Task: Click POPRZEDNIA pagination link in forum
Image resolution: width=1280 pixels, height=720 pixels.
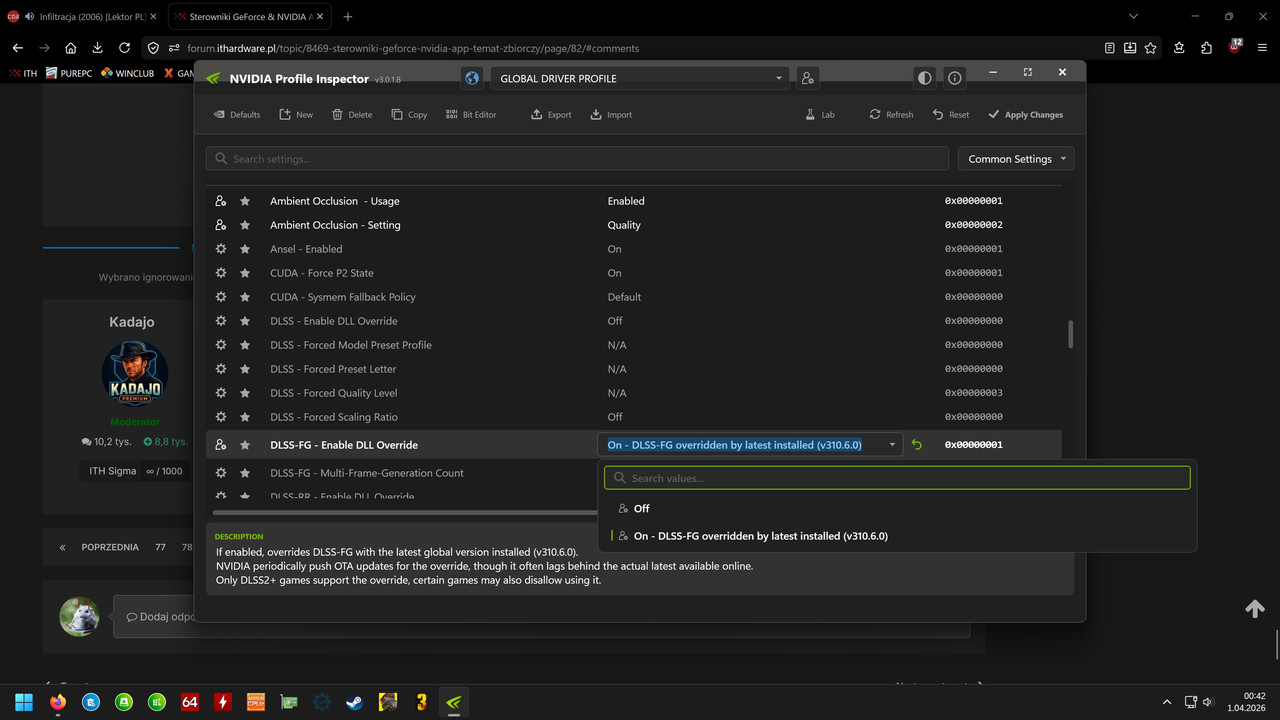Action: point(110,547)
